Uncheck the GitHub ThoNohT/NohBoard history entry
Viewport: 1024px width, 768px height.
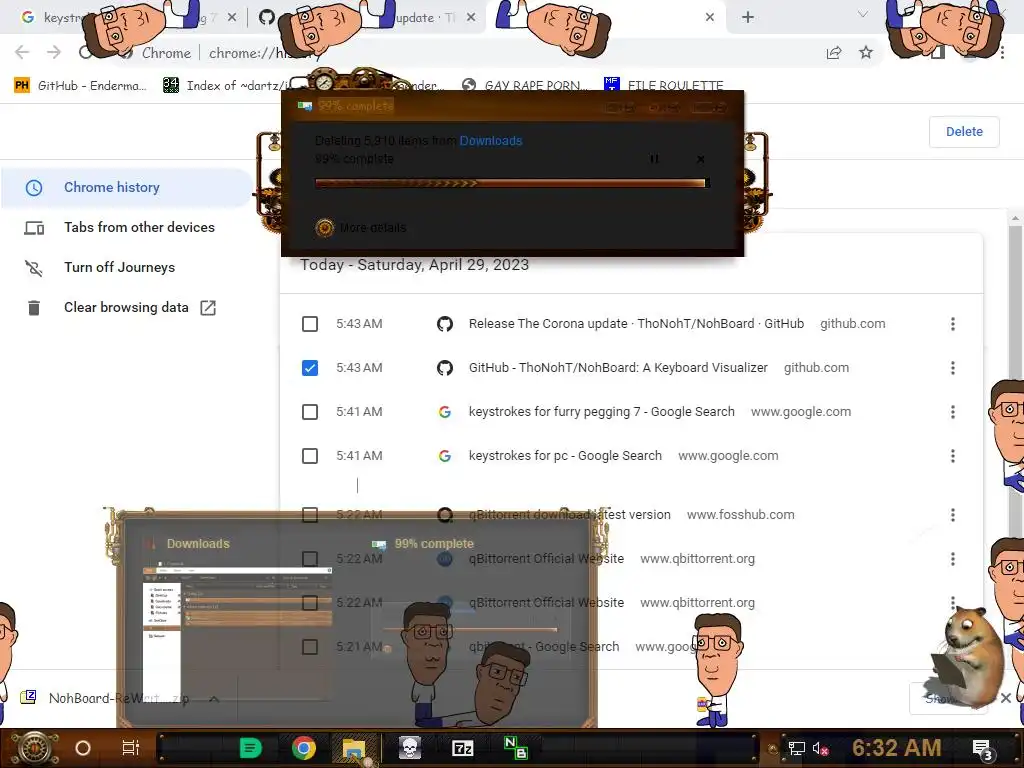310,368
